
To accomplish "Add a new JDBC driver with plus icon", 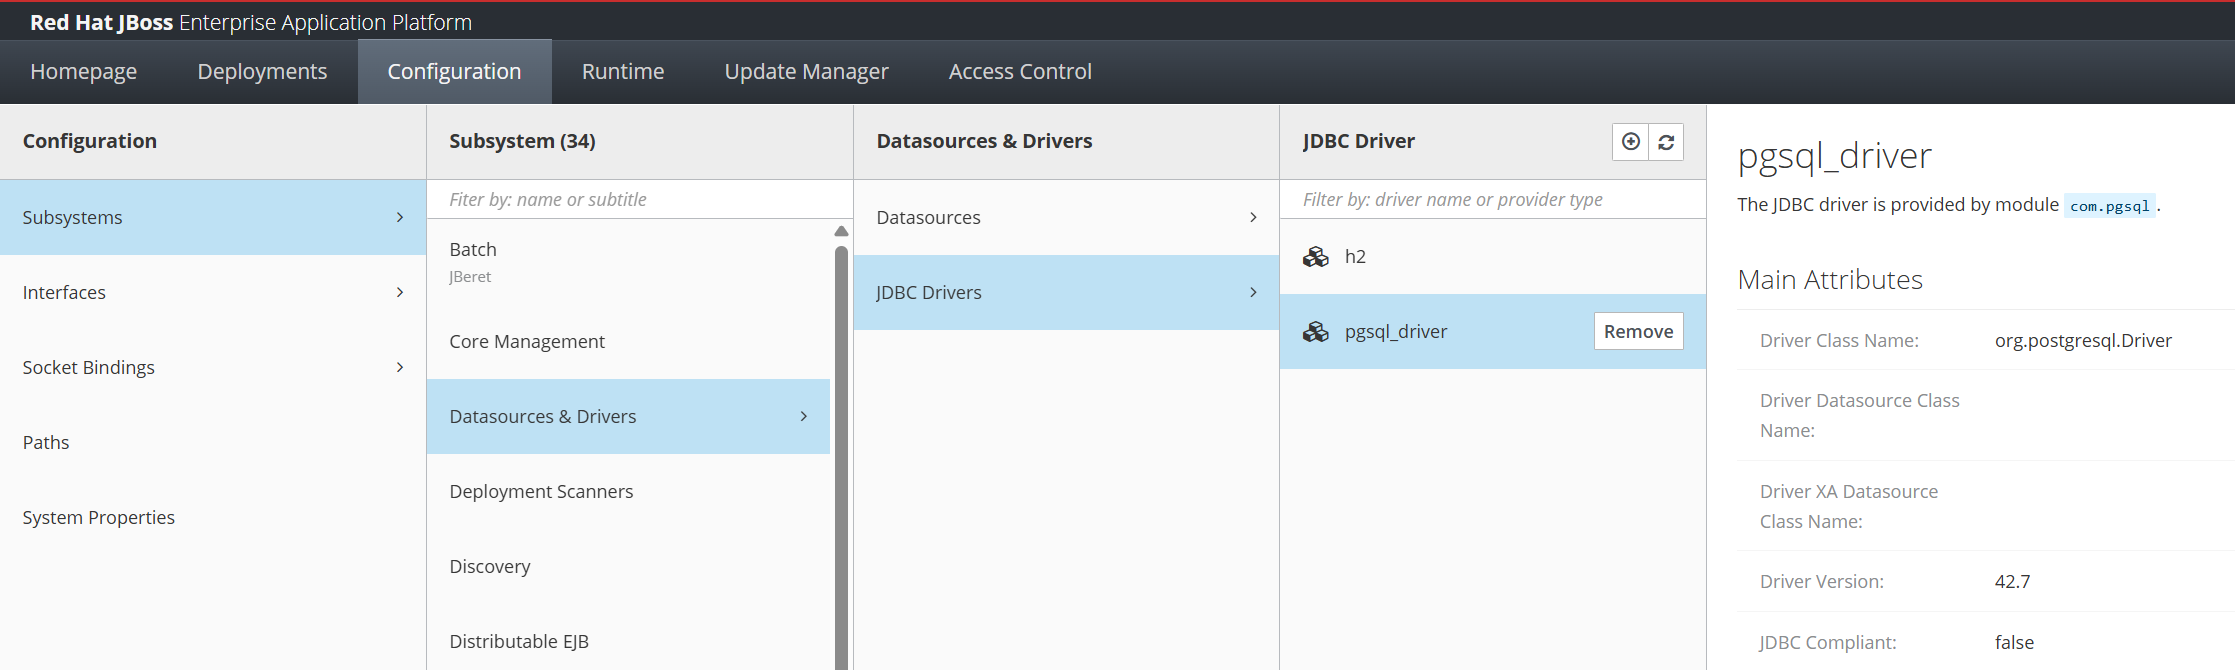I will [1630, 142].
